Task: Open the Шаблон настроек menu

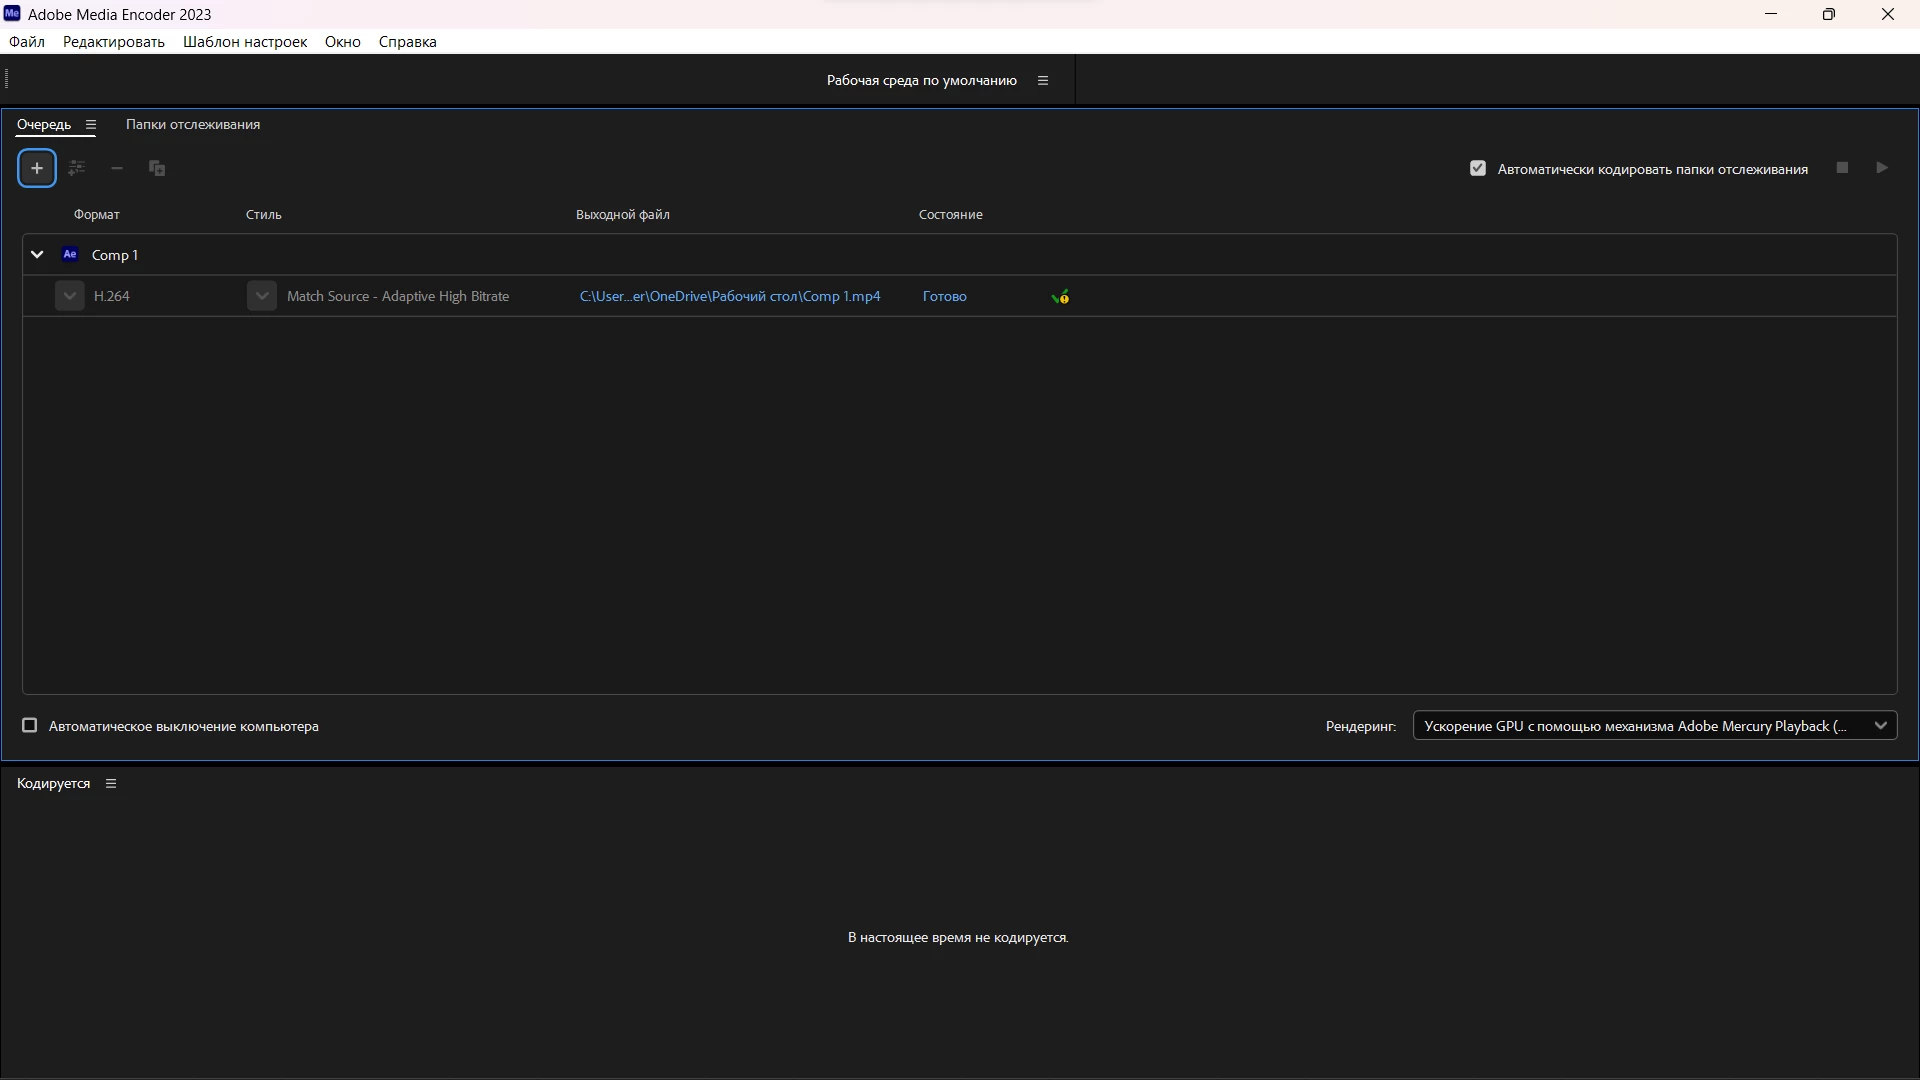Action: pos(245,42)
